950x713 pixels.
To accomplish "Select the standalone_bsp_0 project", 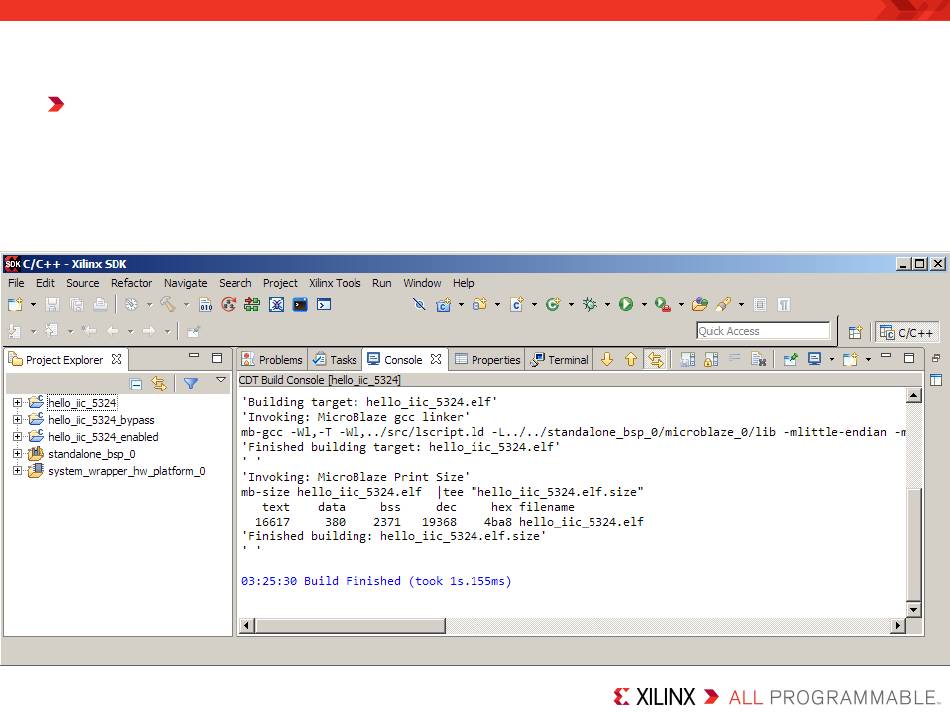I will tap(91, 454).
